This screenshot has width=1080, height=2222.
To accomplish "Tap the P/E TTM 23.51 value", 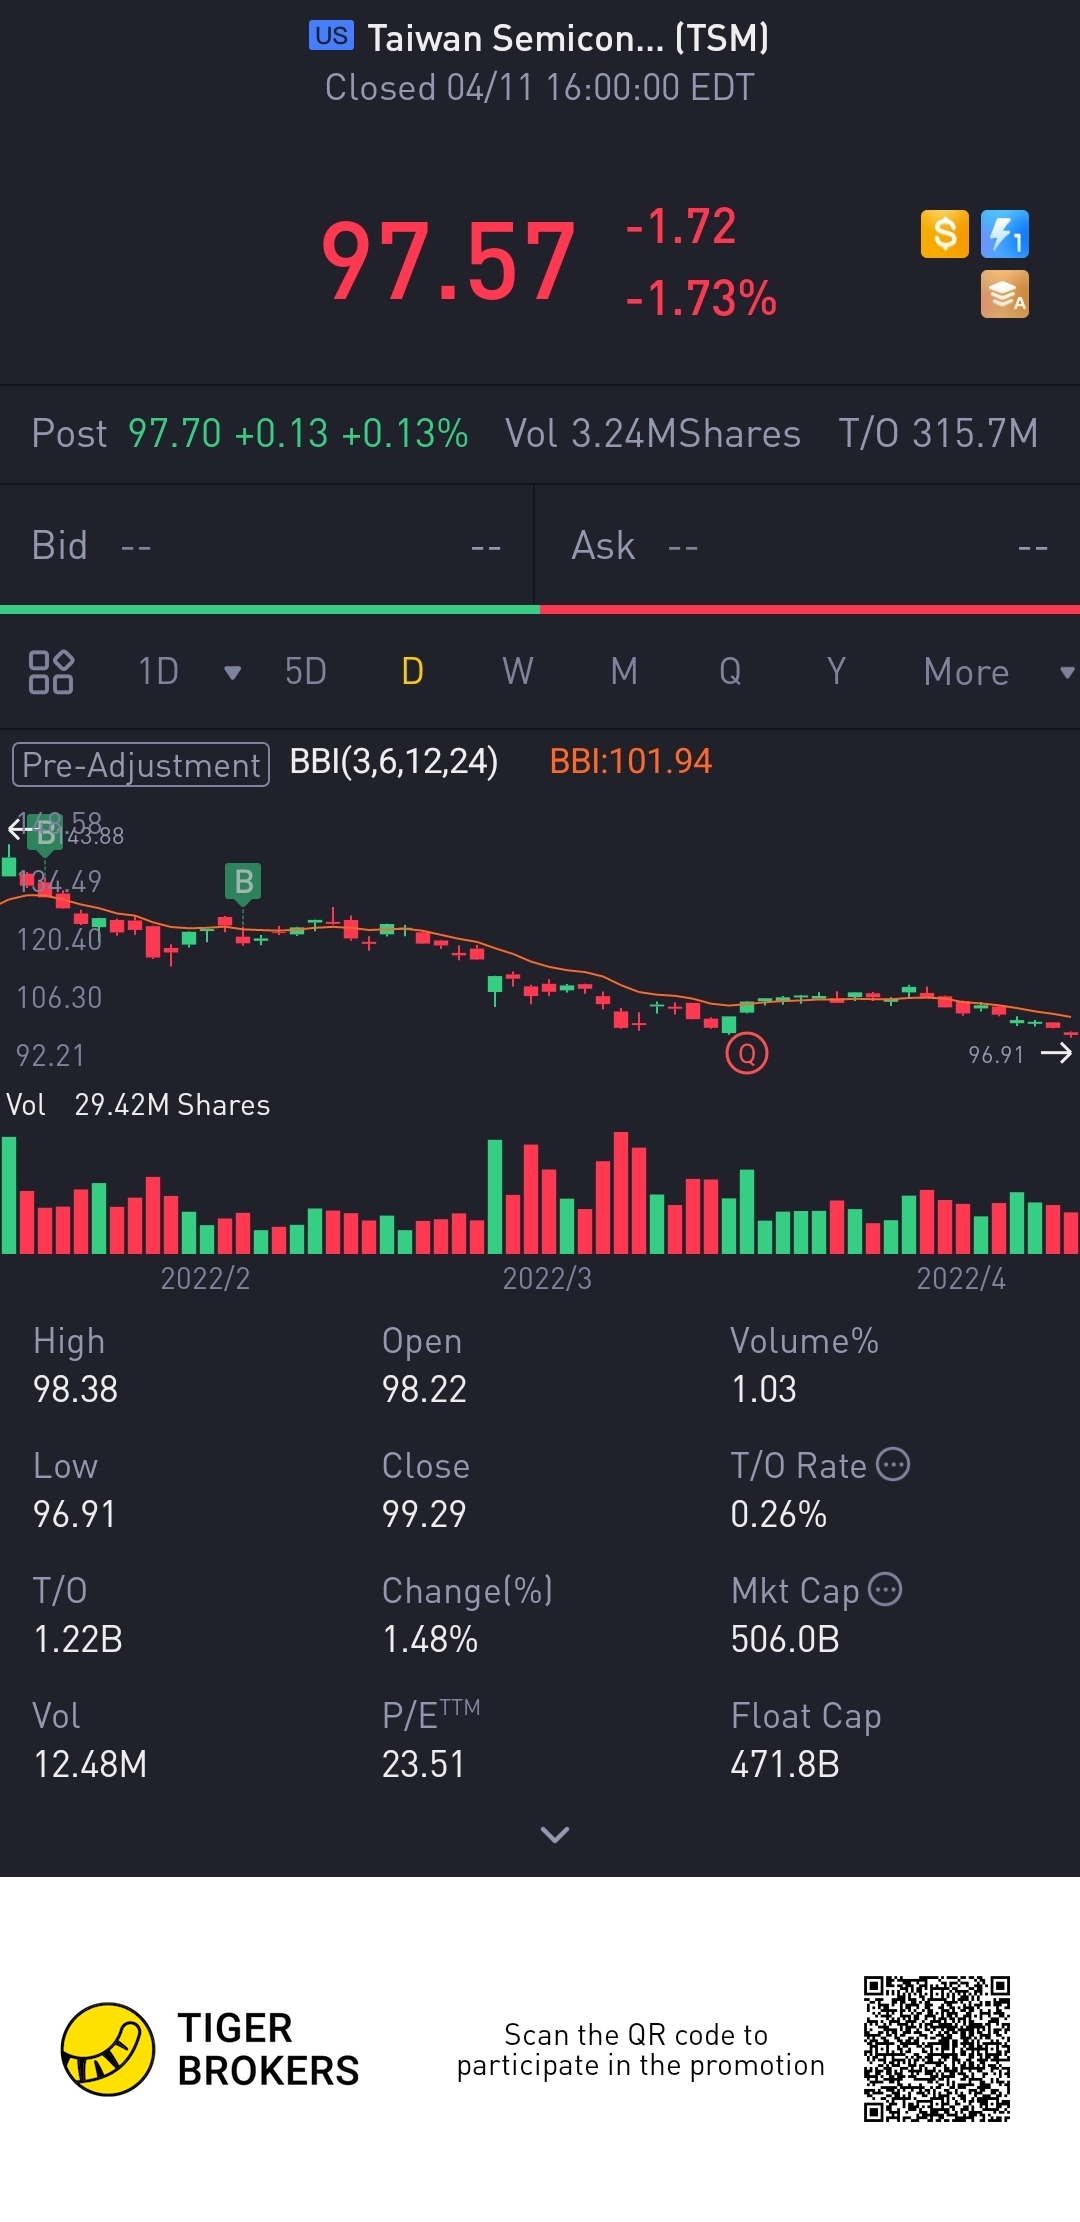I will [x=423, y=1764].
